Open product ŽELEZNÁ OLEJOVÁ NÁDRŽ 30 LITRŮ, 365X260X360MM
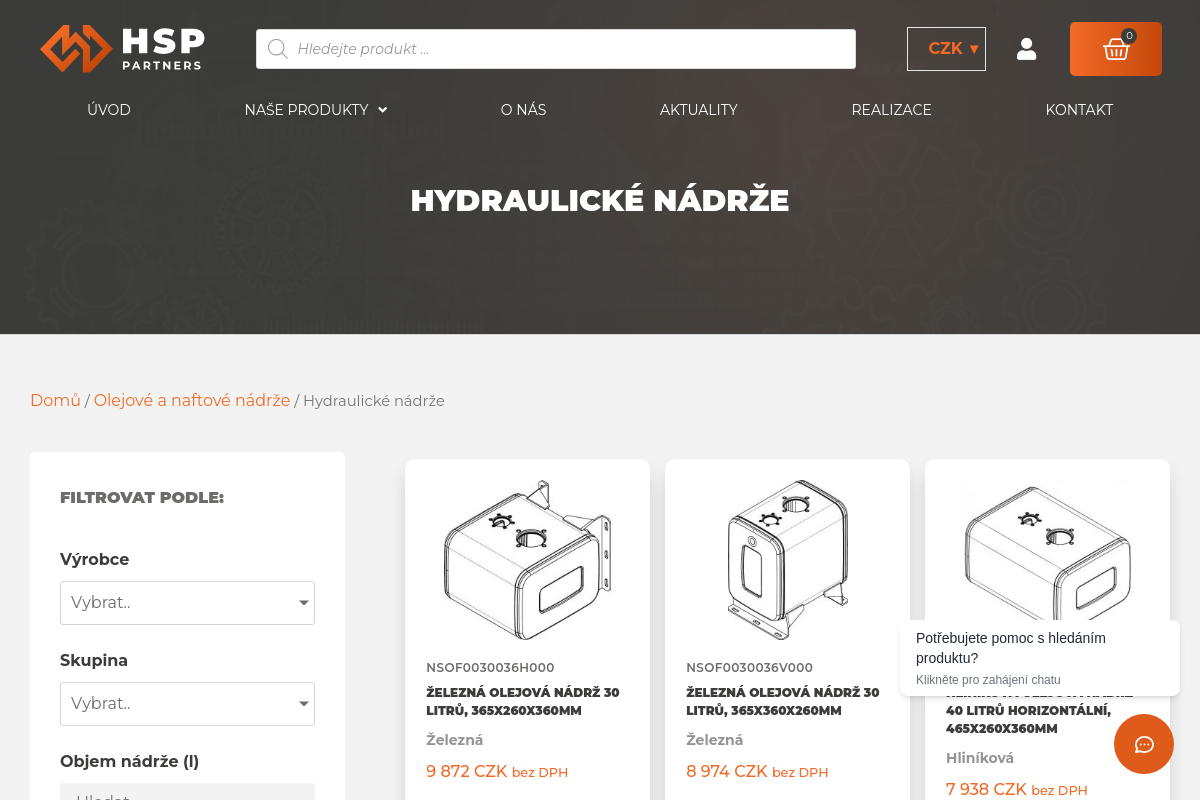This screenshot has width=1200, height=800. [522, 701]
